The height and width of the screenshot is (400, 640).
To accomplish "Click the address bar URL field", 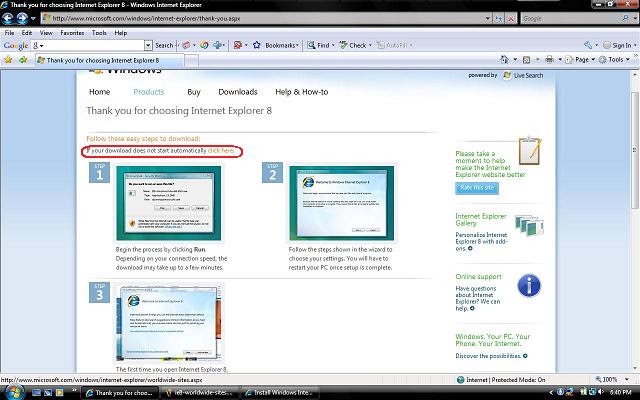I will 262,18.
